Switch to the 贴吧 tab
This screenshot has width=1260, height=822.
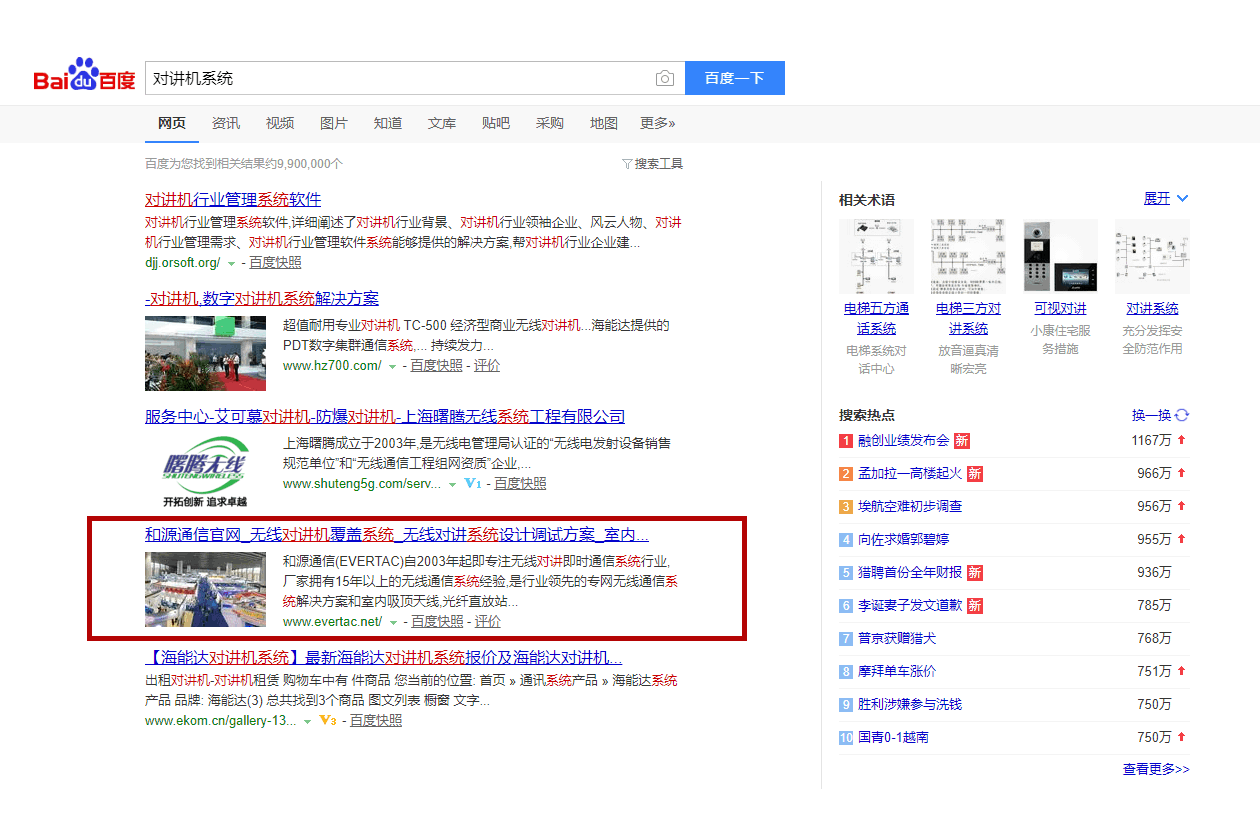(496, 123)
